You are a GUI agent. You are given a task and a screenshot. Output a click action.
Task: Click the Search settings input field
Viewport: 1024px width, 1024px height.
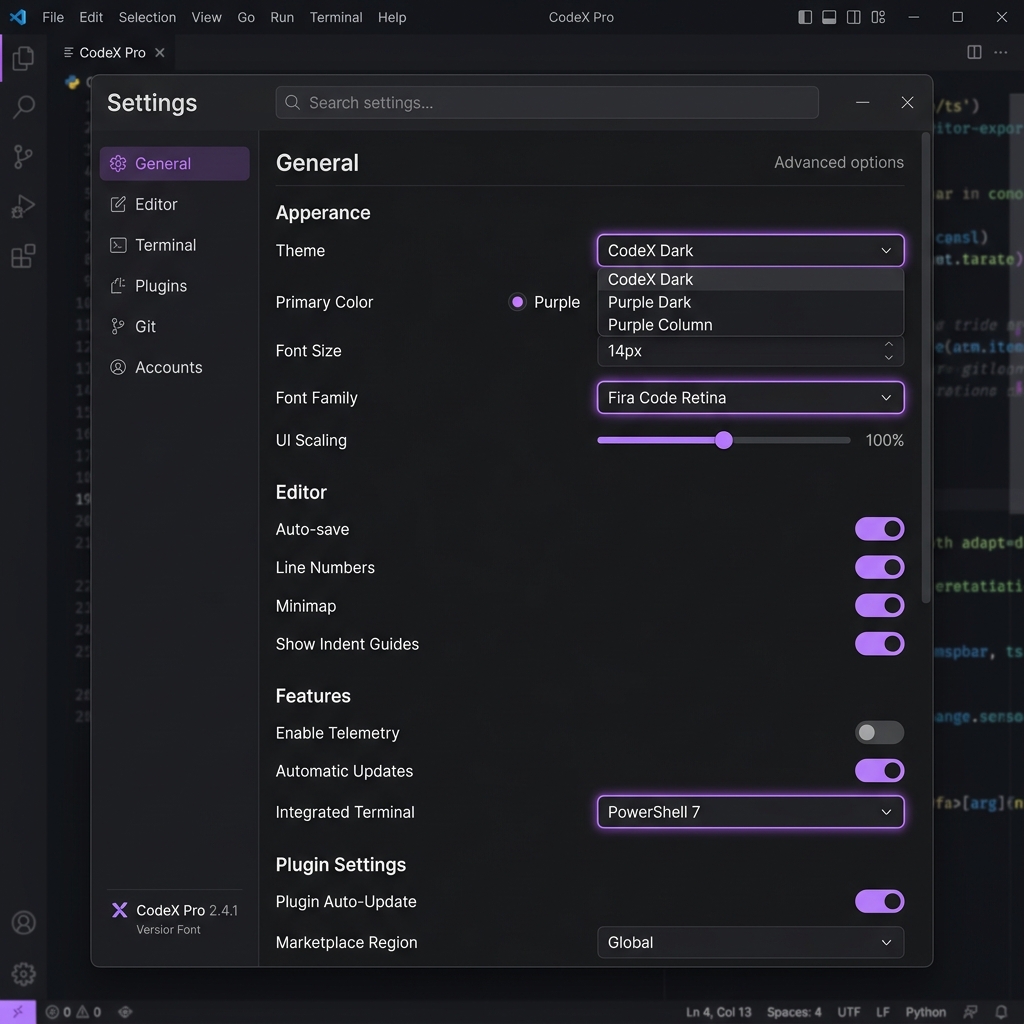point(547,103)
